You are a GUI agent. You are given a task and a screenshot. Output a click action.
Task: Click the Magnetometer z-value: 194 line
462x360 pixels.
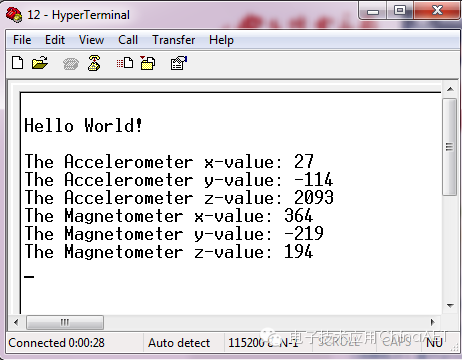[x=169, y=252]
